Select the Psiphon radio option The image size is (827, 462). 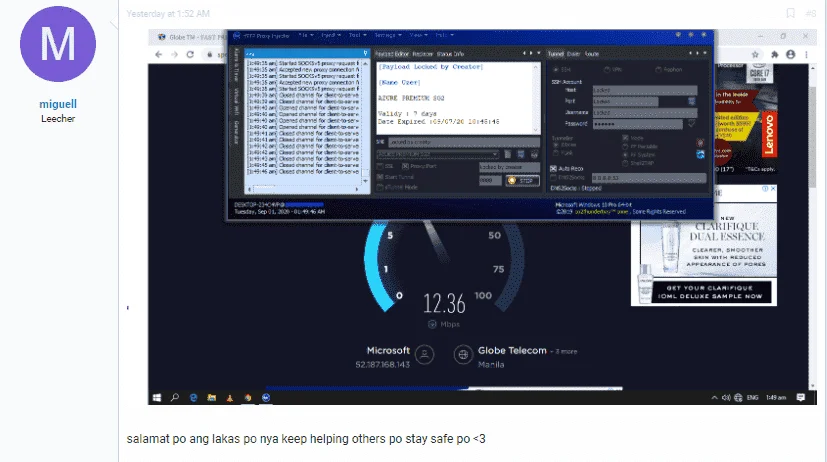click(x=658, y=70)
